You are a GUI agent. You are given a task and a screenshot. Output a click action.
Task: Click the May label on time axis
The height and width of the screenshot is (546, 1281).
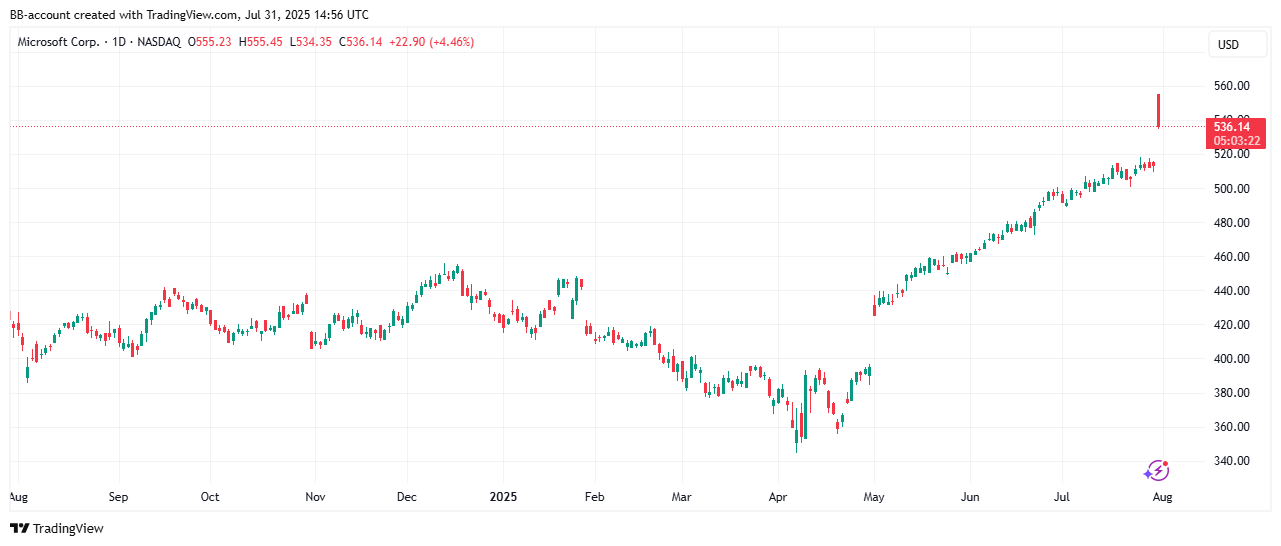[874, 496]
